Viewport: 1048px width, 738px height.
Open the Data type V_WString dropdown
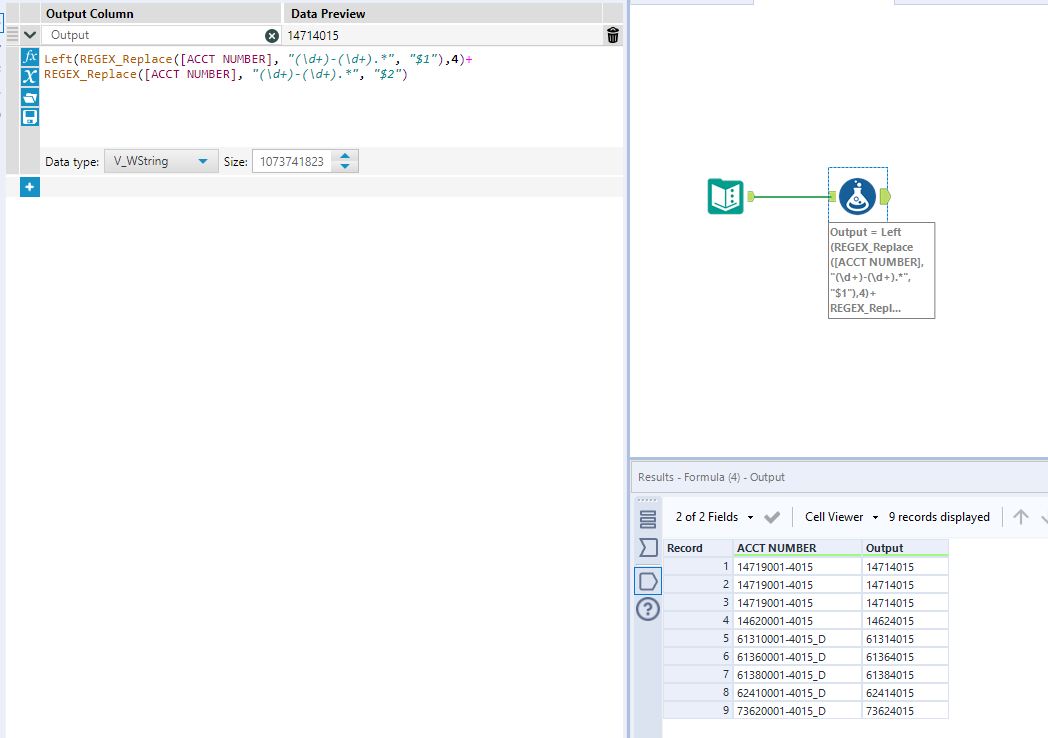[160, 161]
